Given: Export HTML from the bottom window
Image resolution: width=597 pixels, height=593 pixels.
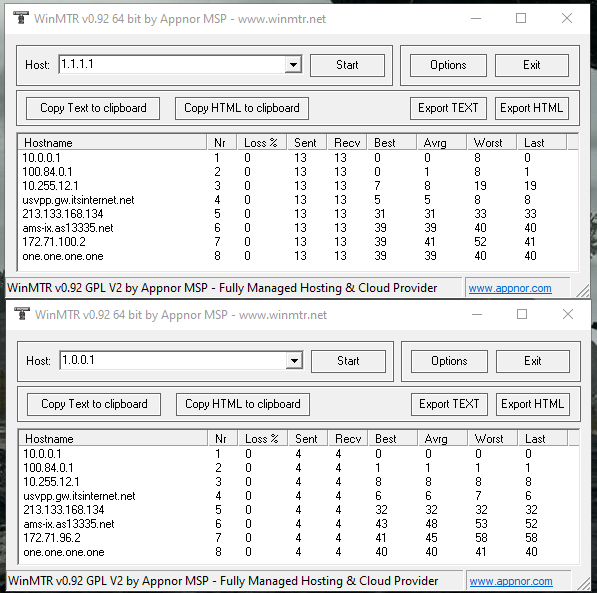Looking at the screenshot, I should tap(533, 404).
